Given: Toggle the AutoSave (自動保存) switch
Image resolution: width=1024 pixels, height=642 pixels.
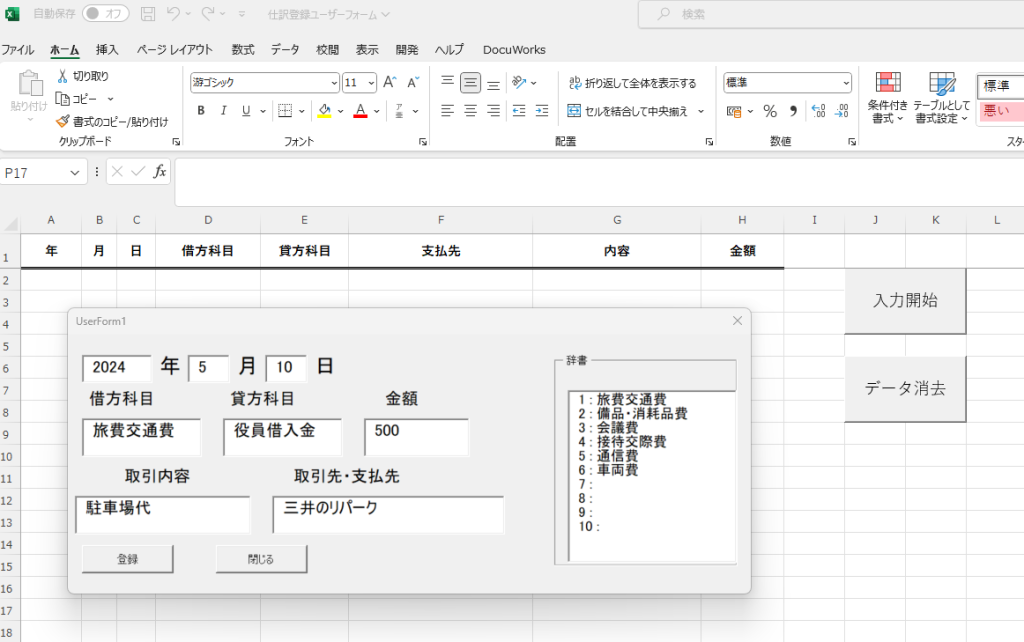Looking at the screenshot, I should point(105,14).
